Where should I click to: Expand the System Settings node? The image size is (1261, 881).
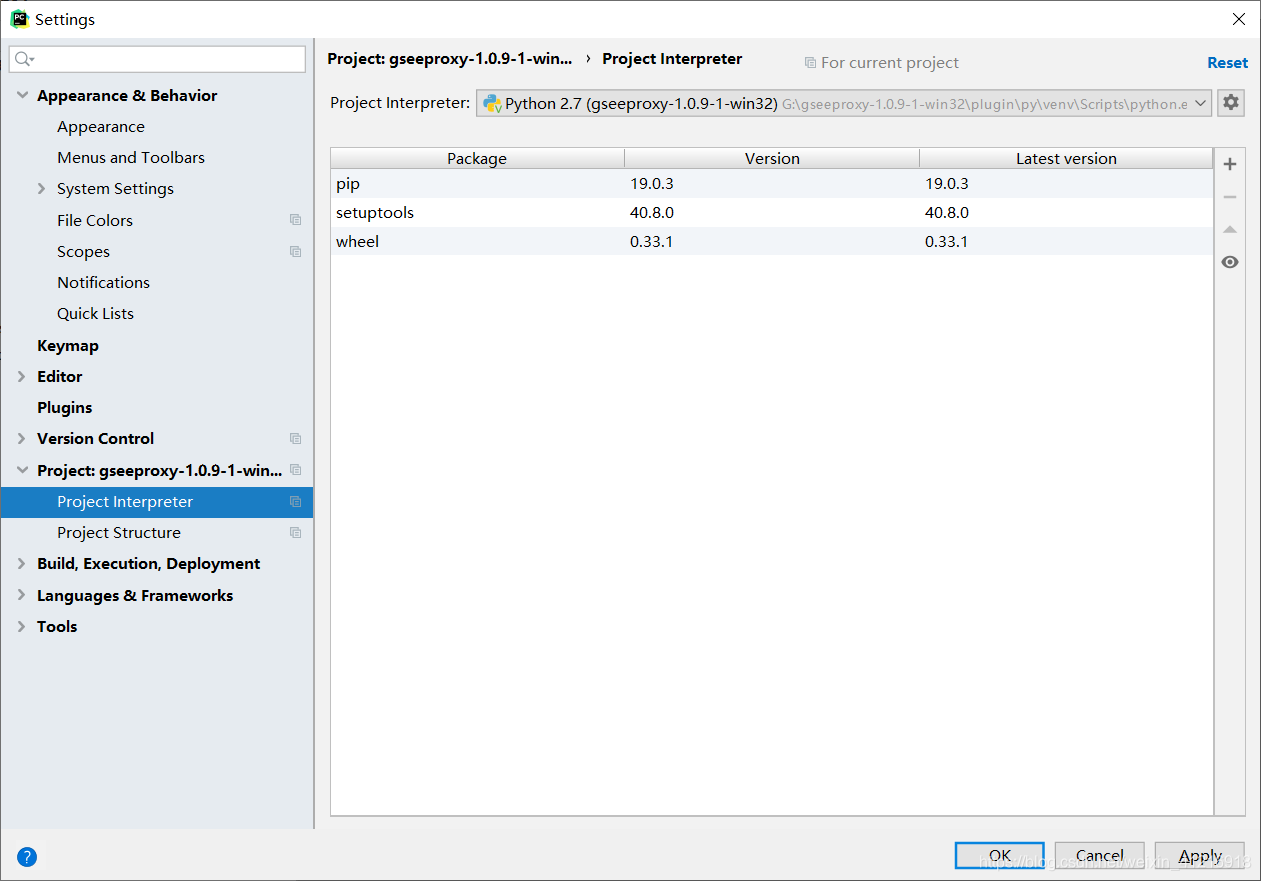pyautogui.click(x=41, y=189)
